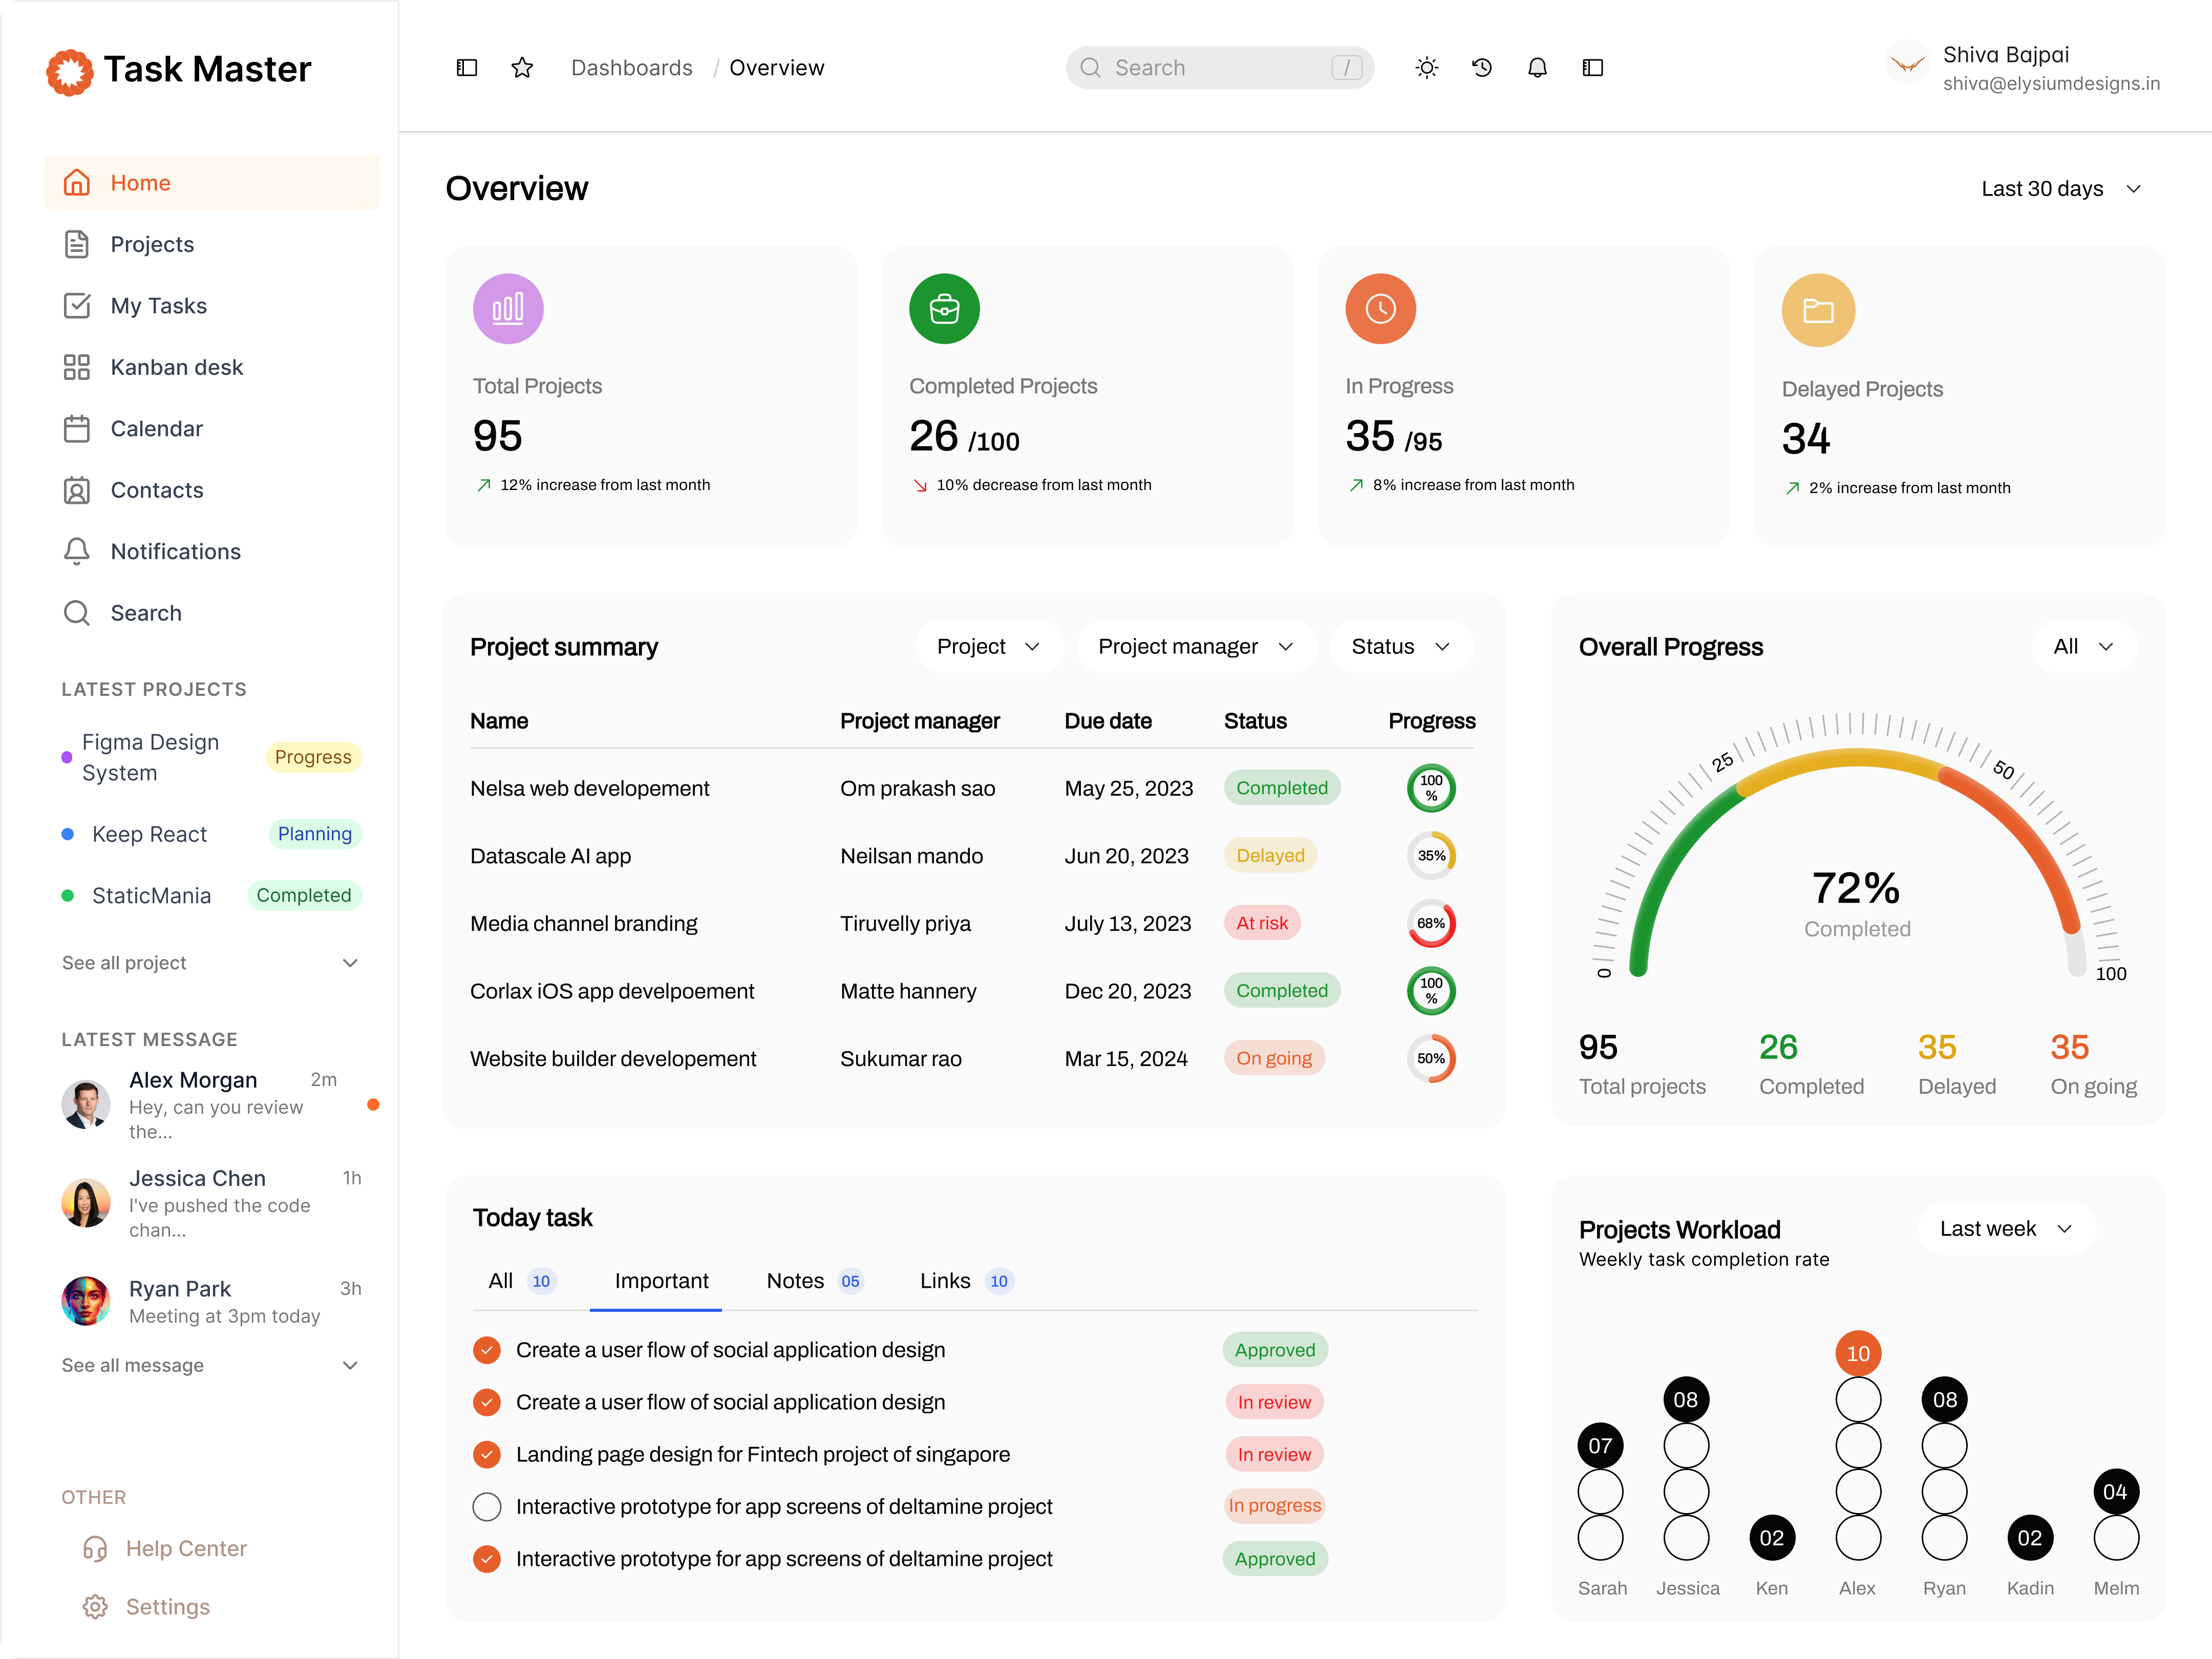Open the history clock icon
This screenshot has width=2212, height=1659.
pyautogui.click(x=1482, y=68)
